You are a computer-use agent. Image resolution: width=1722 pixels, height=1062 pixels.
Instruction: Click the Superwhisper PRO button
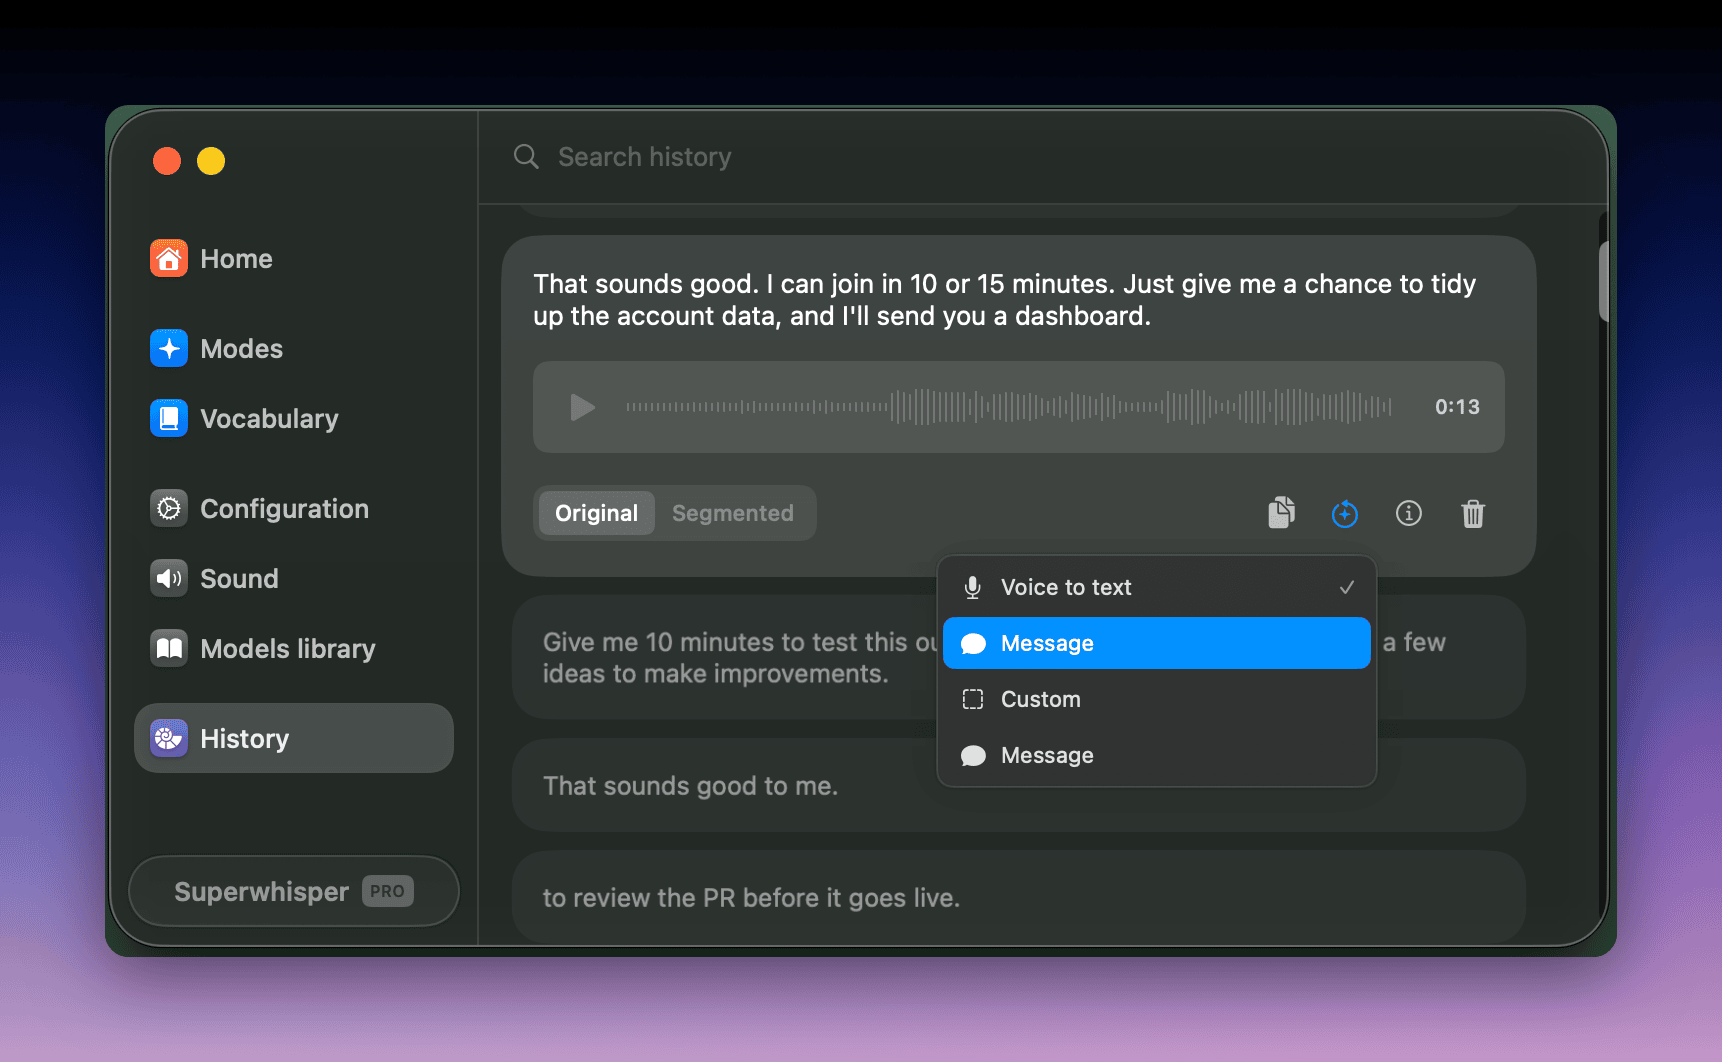pyautogui.click(x=294, y=891)
